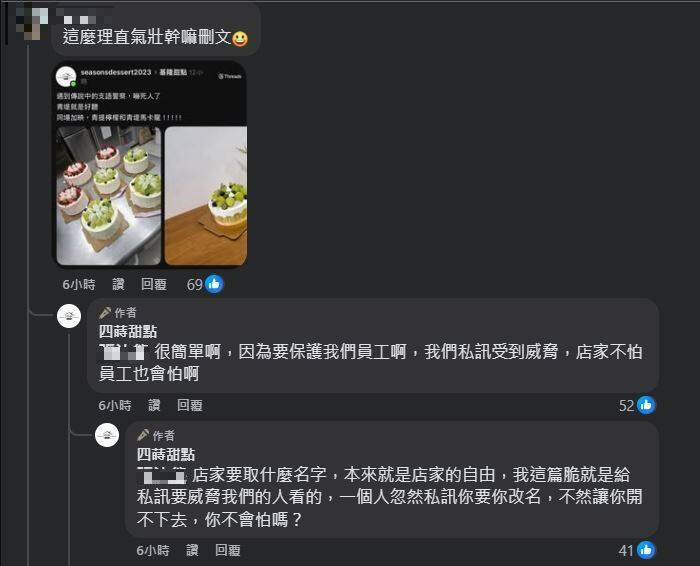Click the like reaction icon beside 41

pyautogui.click(x=646, y=550)
